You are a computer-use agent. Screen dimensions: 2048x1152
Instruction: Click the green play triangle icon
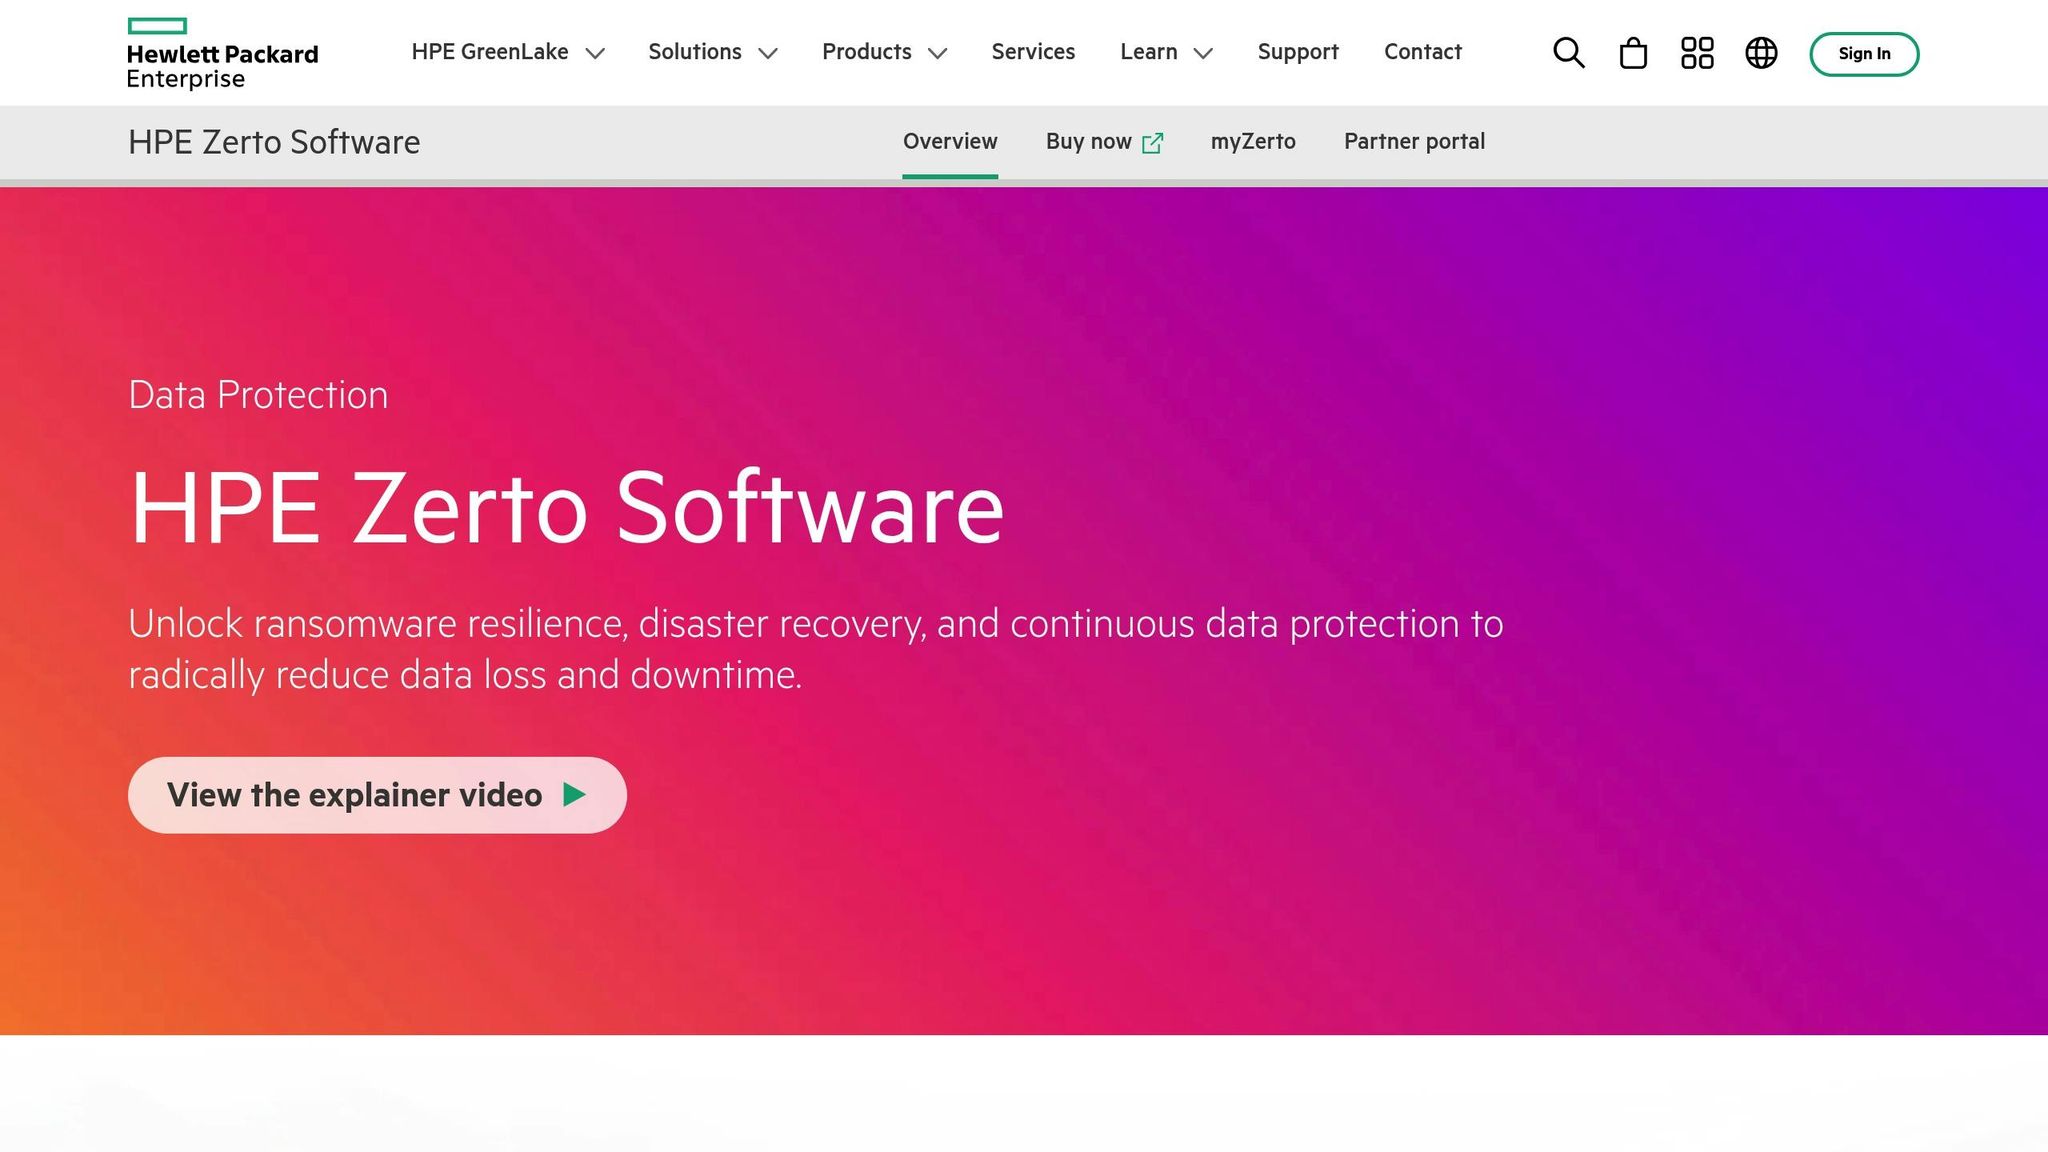574,795
